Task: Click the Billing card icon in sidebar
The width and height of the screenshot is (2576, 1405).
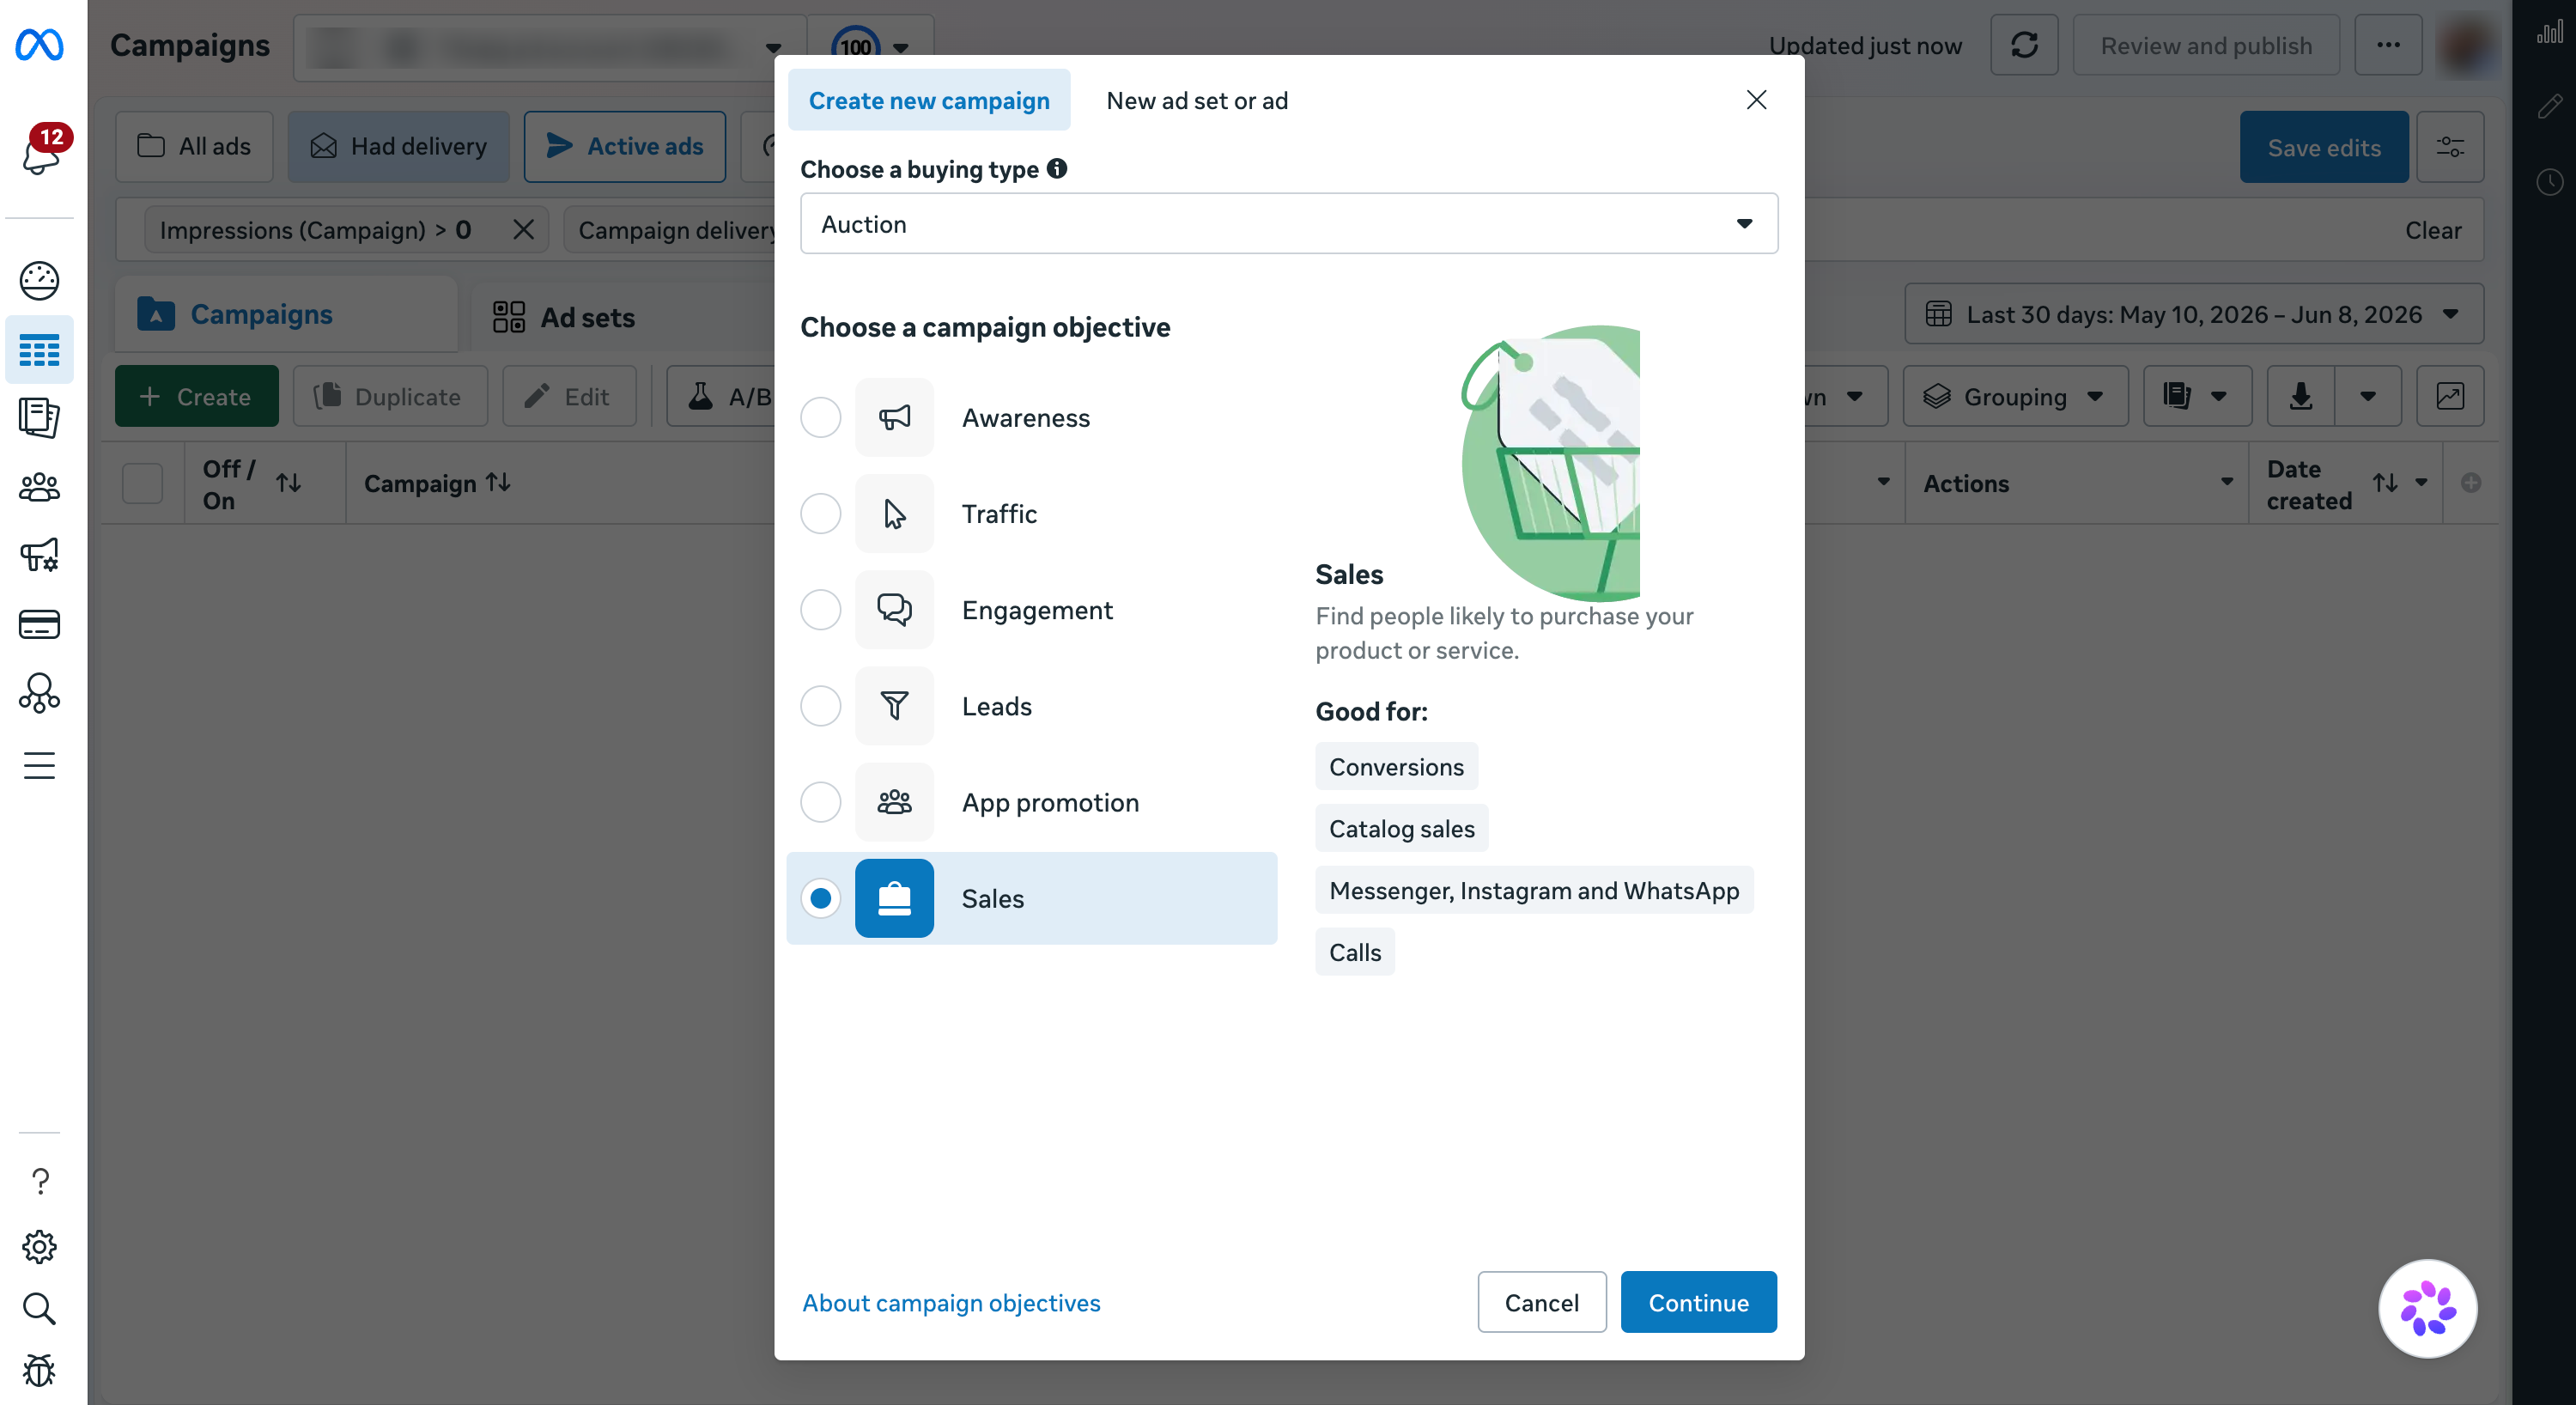Action: point(39,624)
